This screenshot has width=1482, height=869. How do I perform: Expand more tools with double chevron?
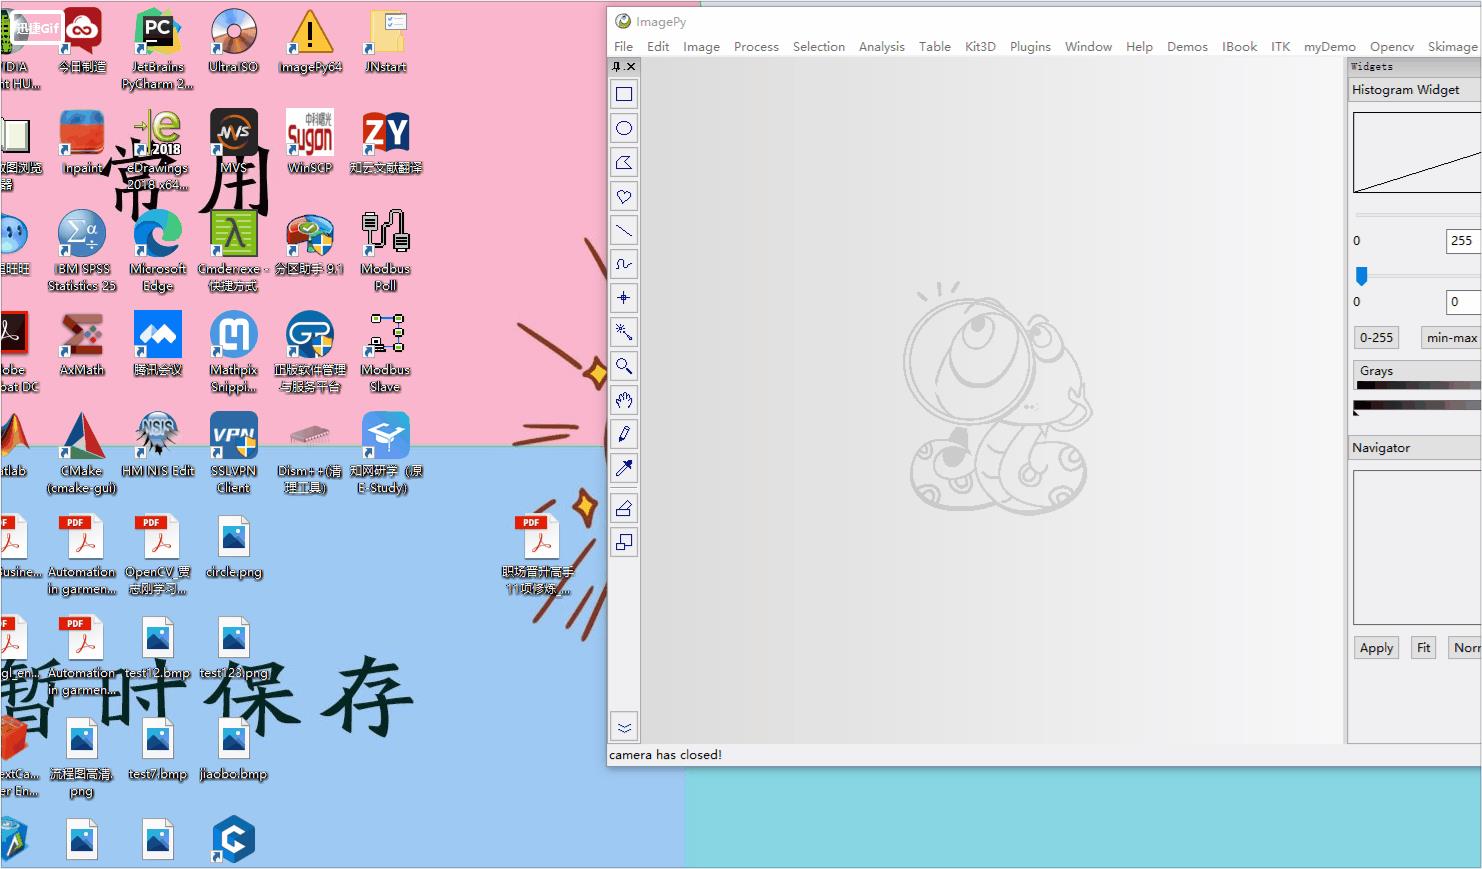click(624, 727)
